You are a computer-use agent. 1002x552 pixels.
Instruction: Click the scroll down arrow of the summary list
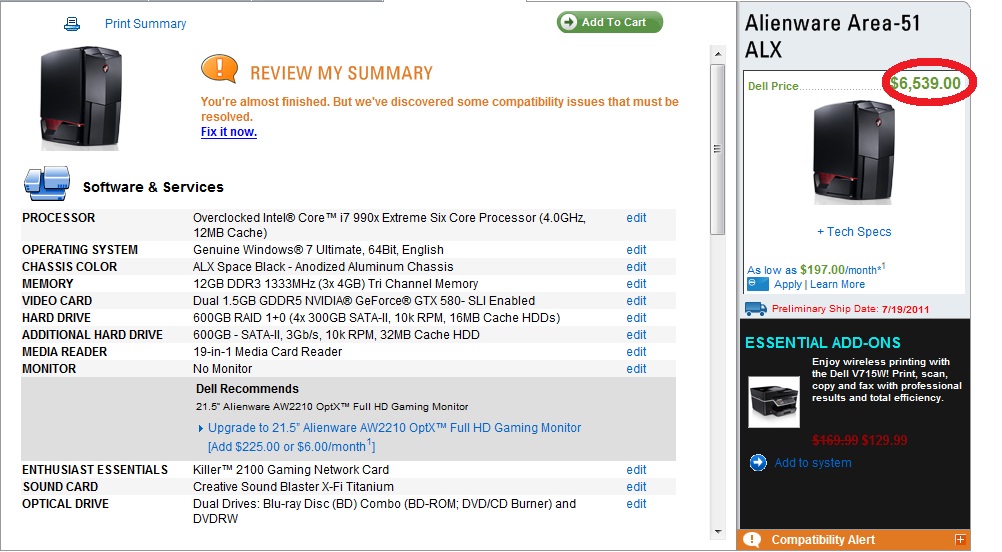(718, 532)
